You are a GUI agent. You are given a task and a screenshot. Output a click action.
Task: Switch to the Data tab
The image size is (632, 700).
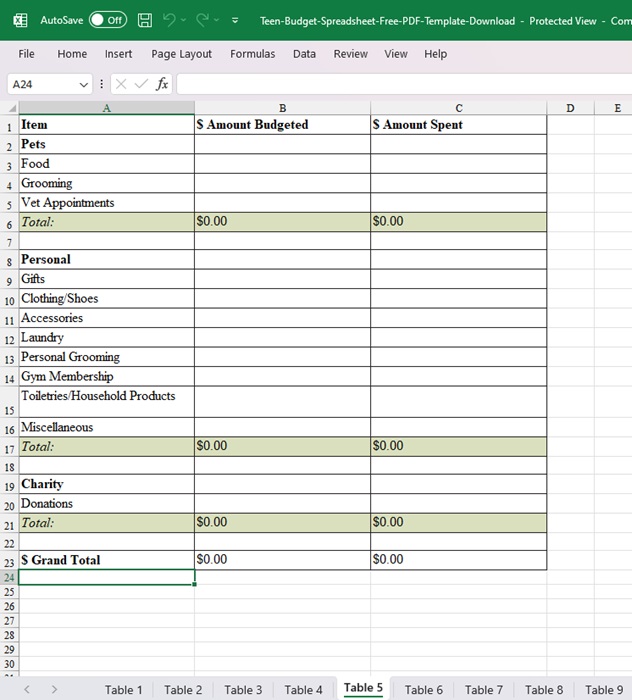(x=304, y=54)
